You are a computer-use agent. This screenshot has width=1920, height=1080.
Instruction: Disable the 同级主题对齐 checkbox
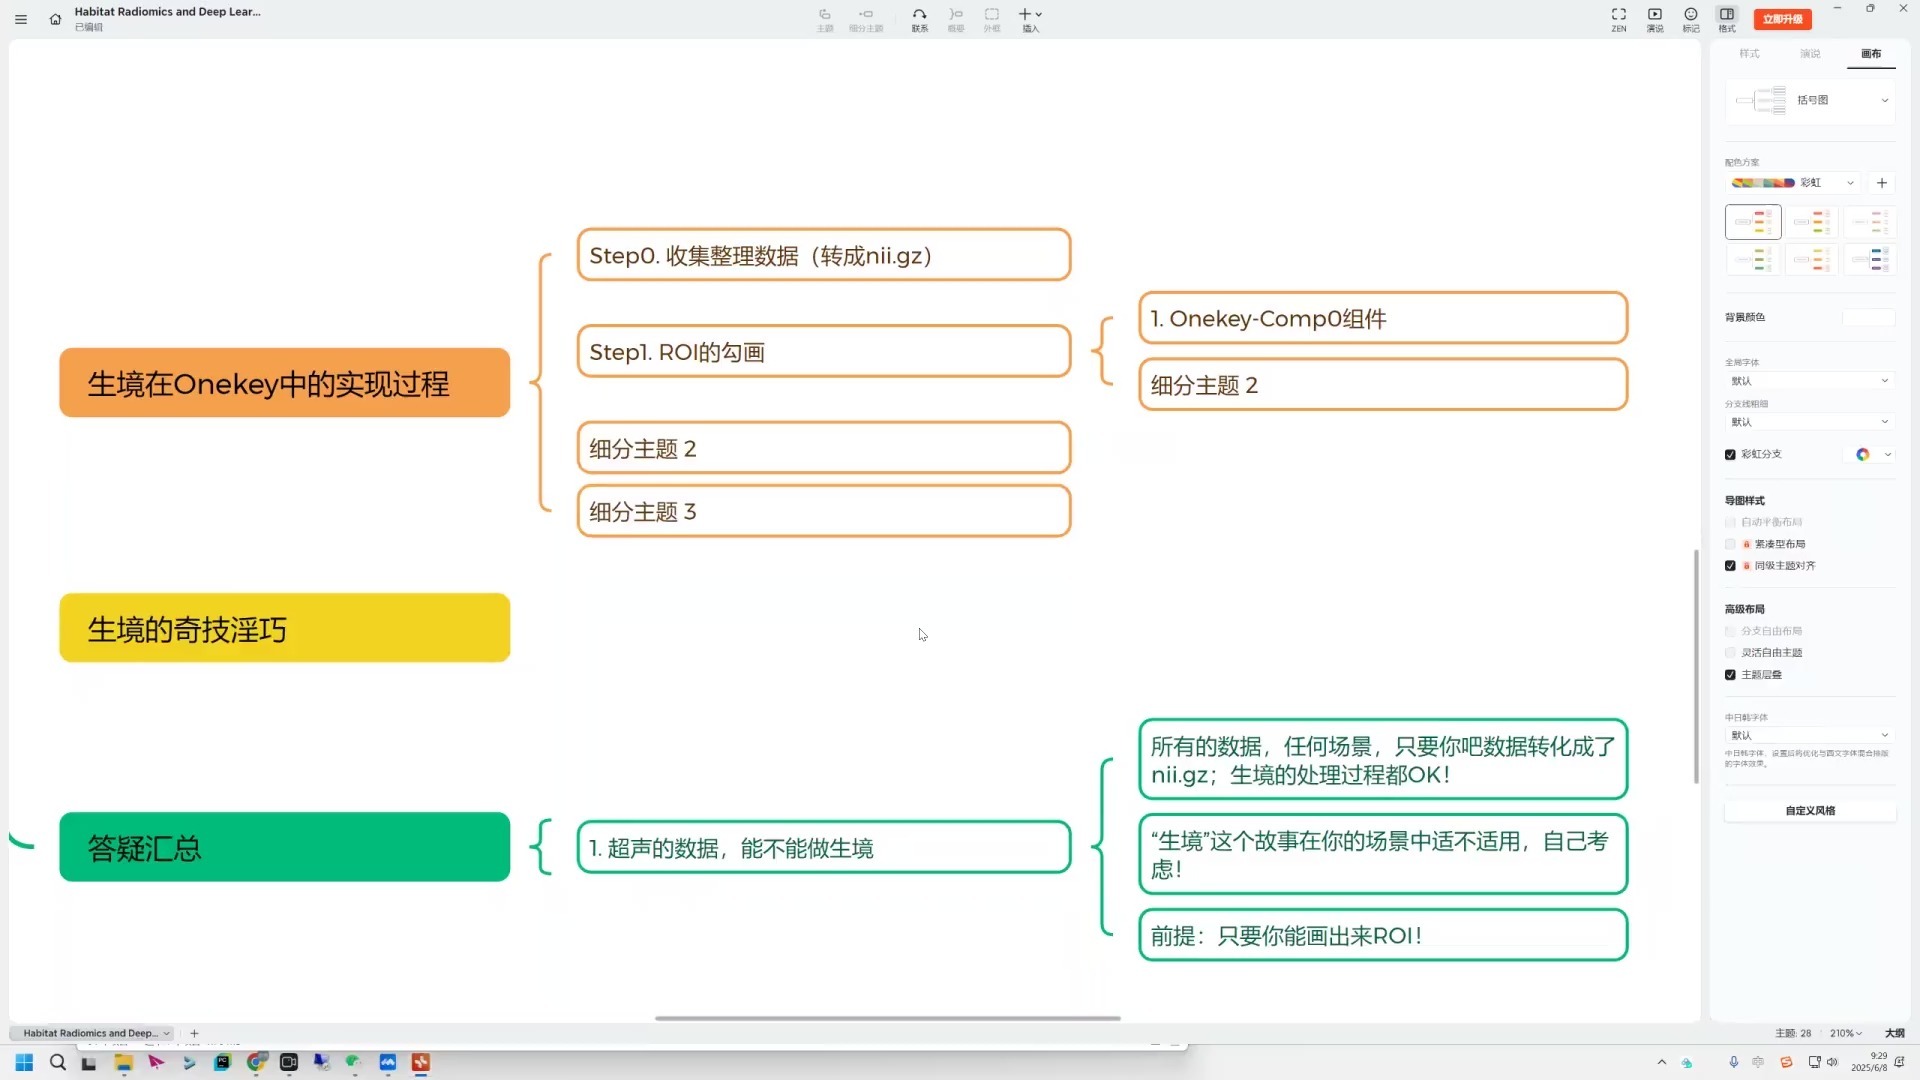point(1731,565)
